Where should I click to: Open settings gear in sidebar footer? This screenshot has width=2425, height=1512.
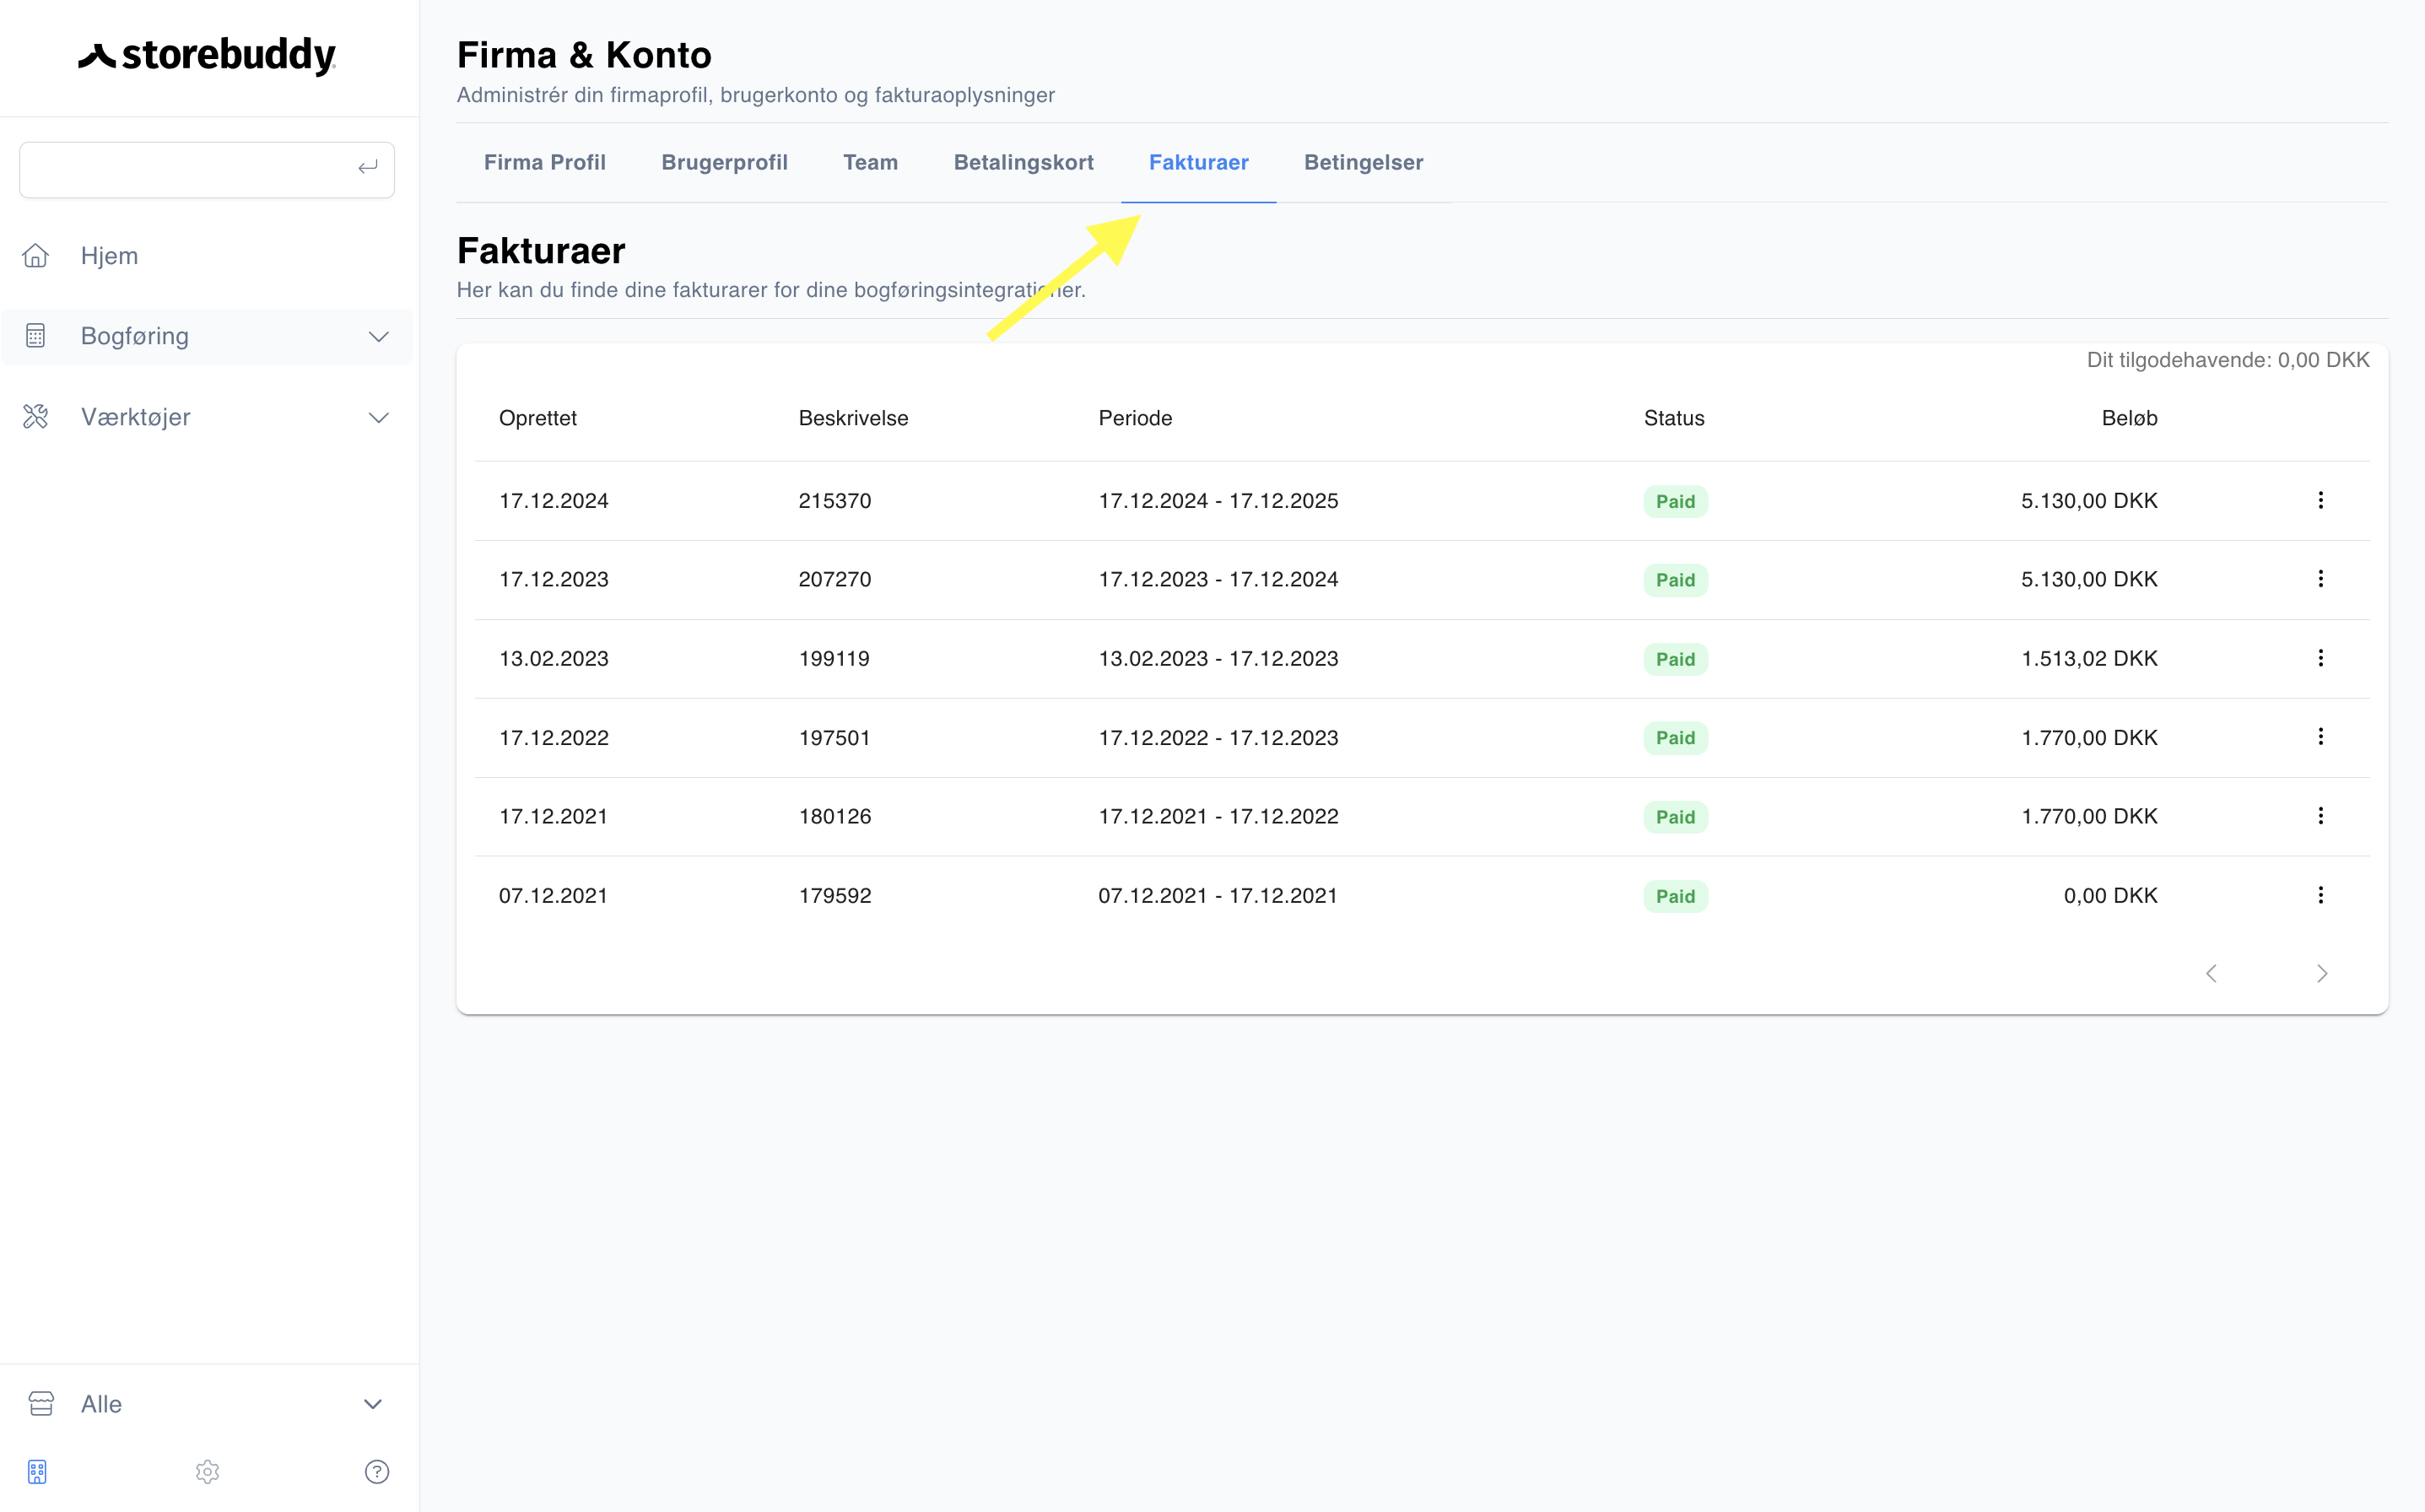click(x=207, y=1472)
